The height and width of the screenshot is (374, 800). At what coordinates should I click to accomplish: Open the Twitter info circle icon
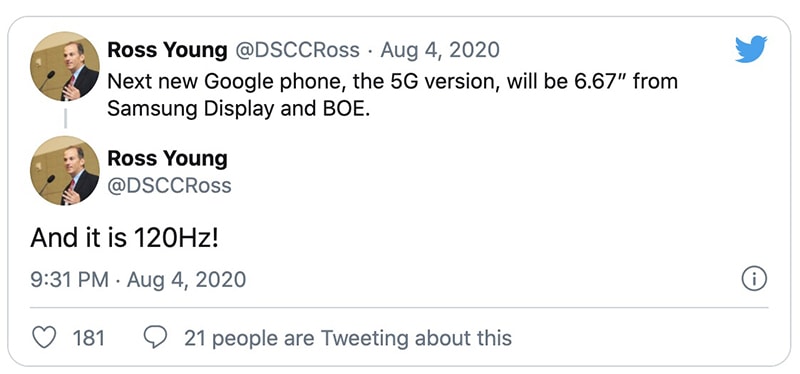[x=754, y=279]
